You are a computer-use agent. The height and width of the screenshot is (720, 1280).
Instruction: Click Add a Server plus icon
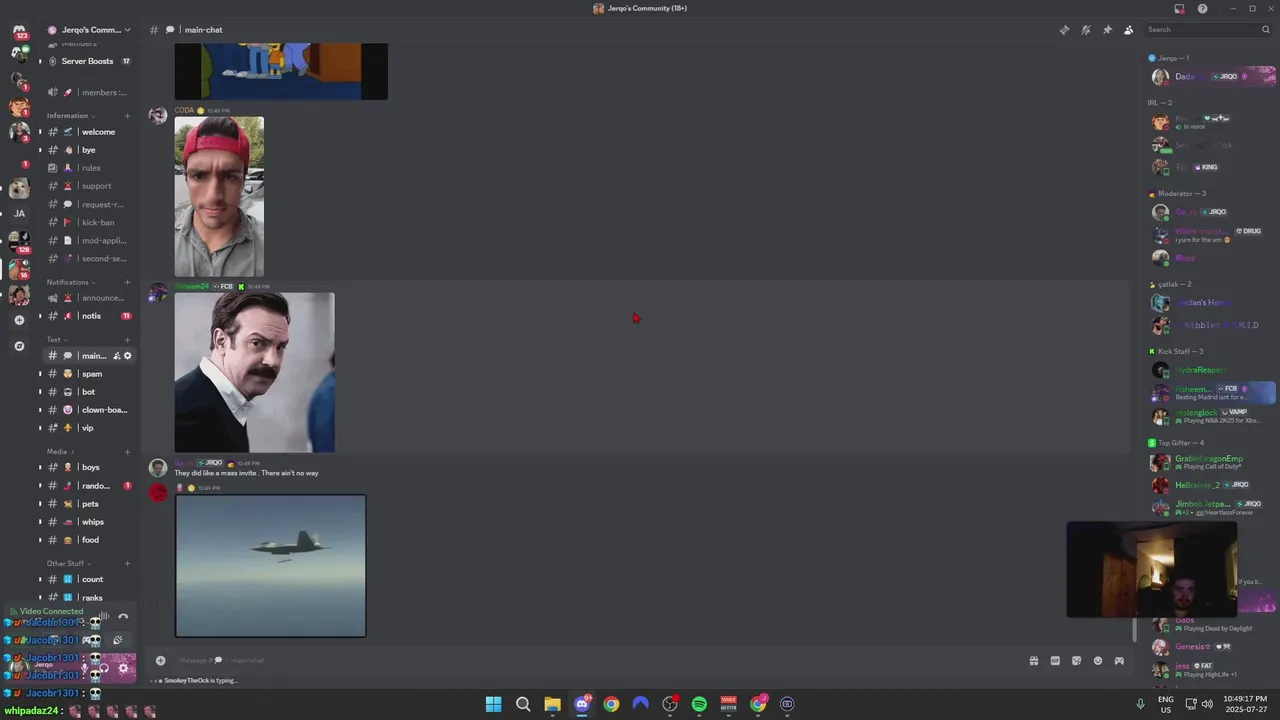[x=19, y=320]
